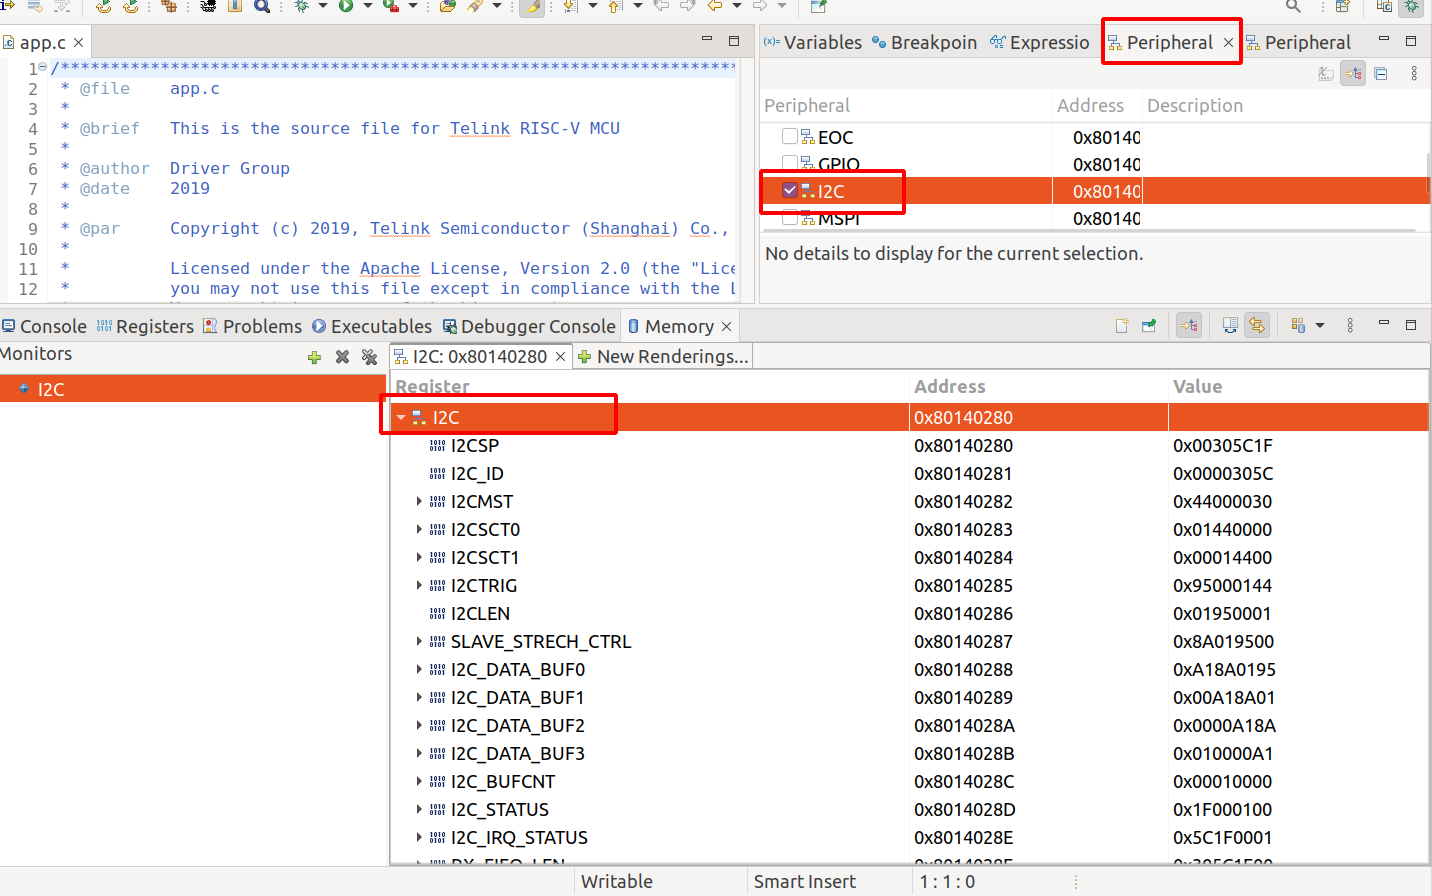Click the I2CSP register row icon
The image size is (1432, 896).
(437, 446)
